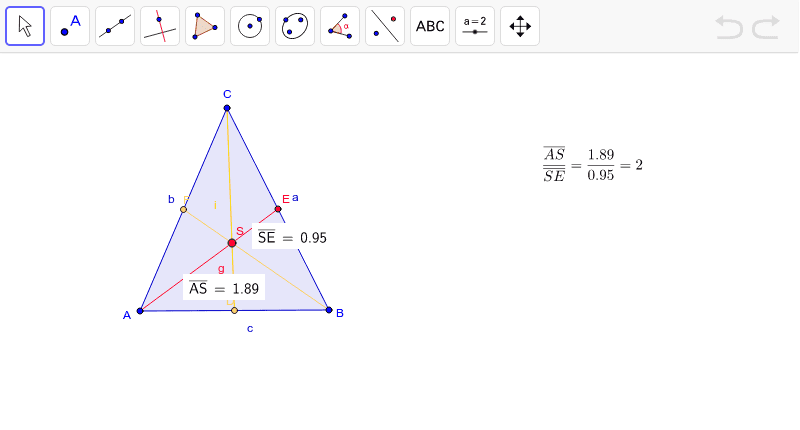Select Reflect about Line tool
Screen dimensions: 800x430
point(385,26)
